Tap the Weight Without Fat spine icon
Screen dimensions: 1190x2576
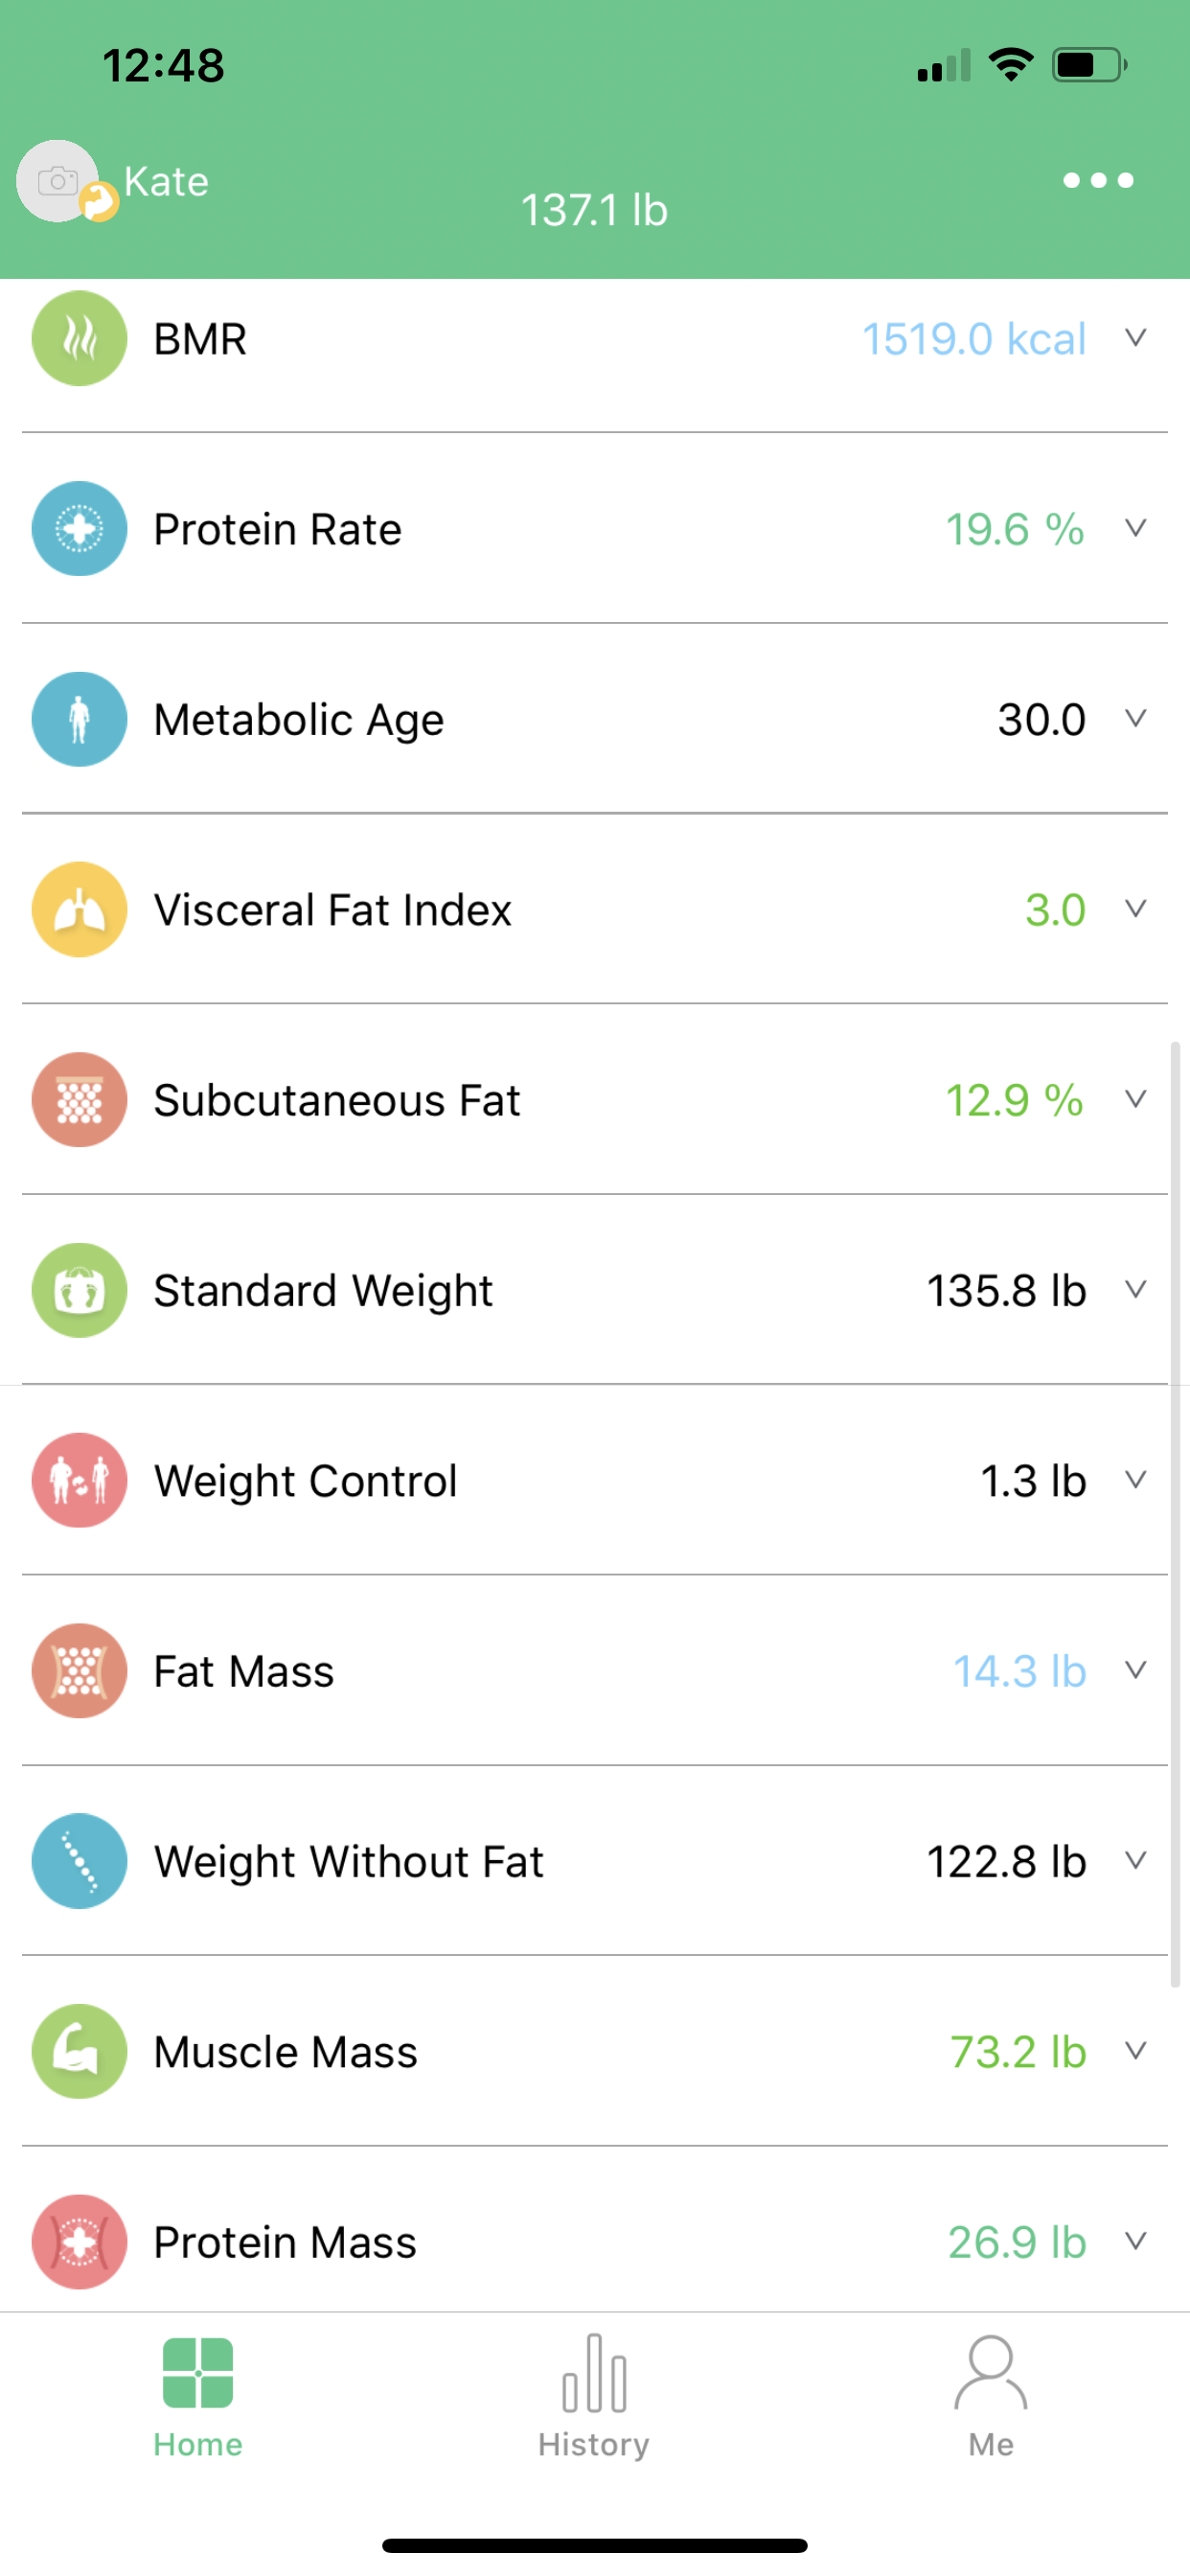79,1861
